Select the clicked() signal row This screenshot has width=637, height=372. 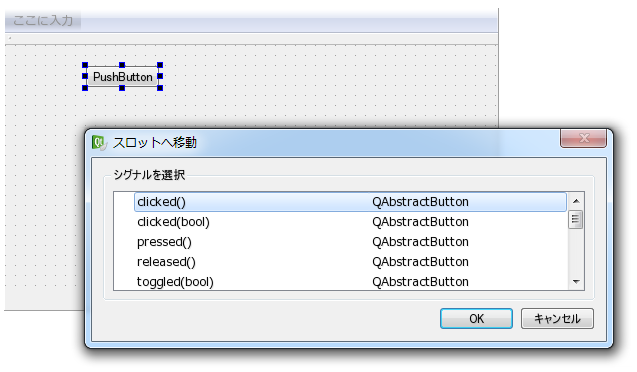point(350,202)
